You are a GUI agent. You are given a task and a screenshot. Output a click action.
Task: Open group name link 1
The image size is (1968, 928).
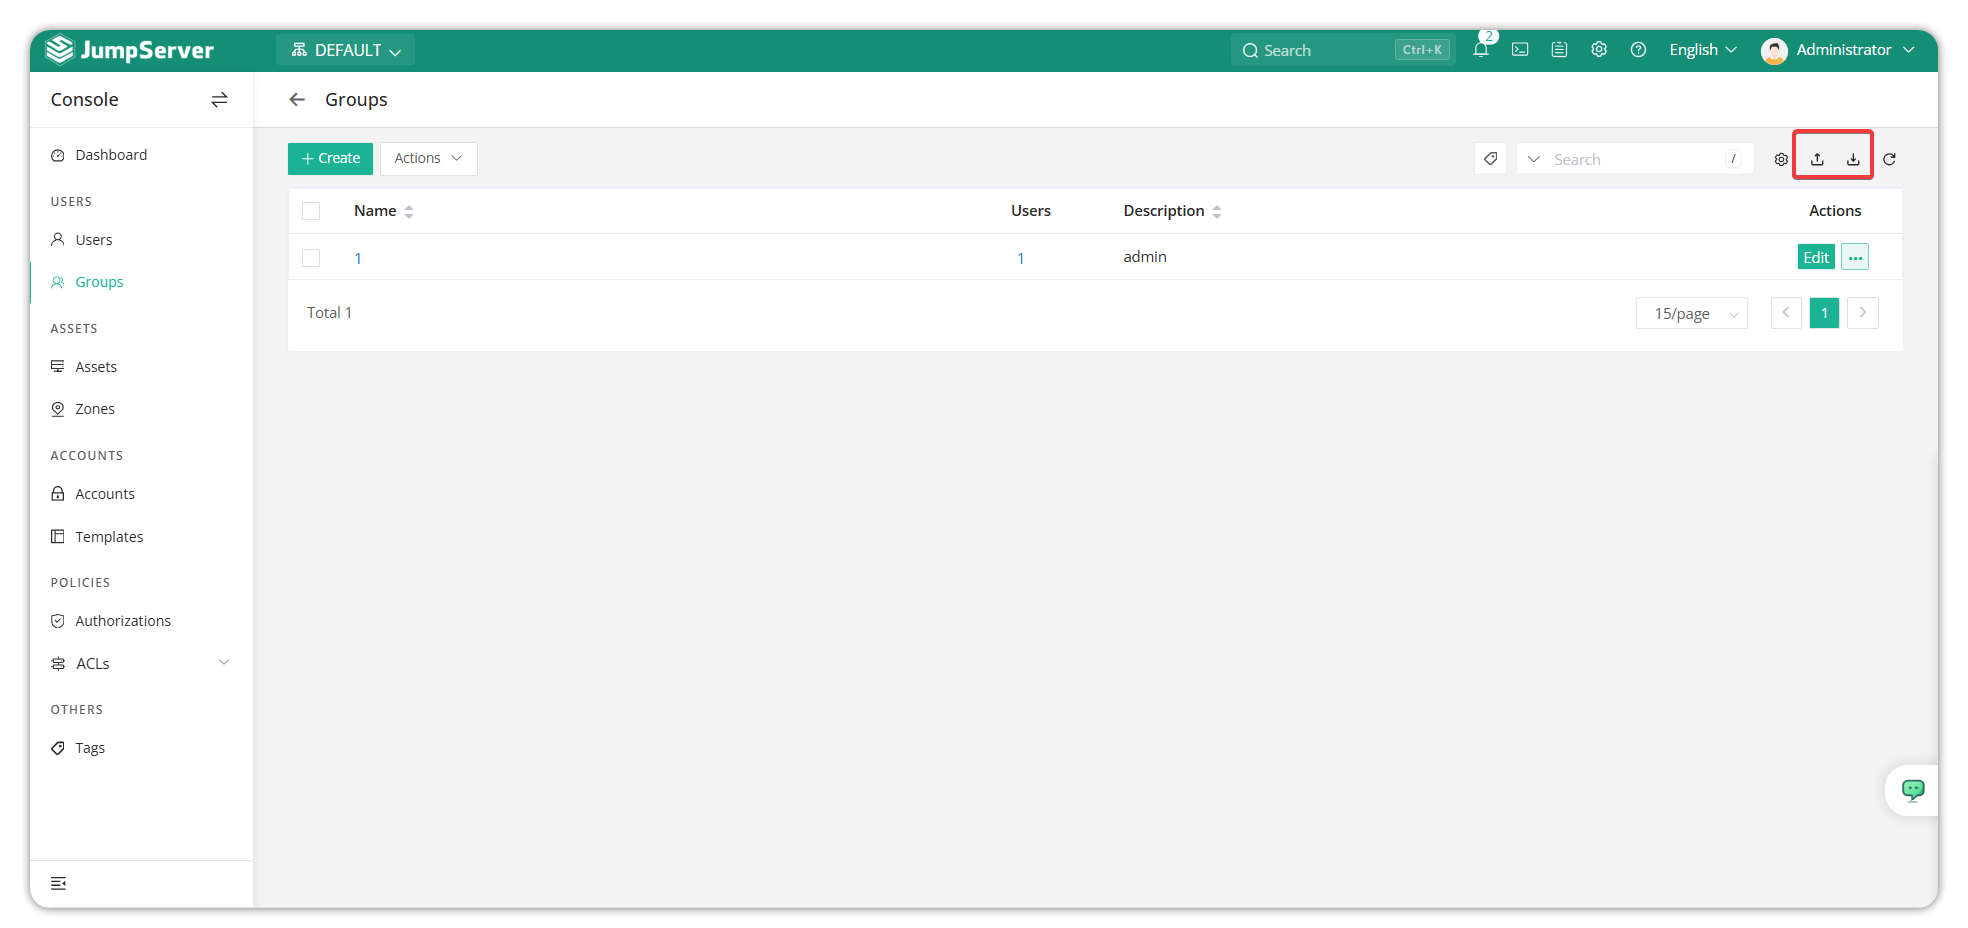coord(358,258)
